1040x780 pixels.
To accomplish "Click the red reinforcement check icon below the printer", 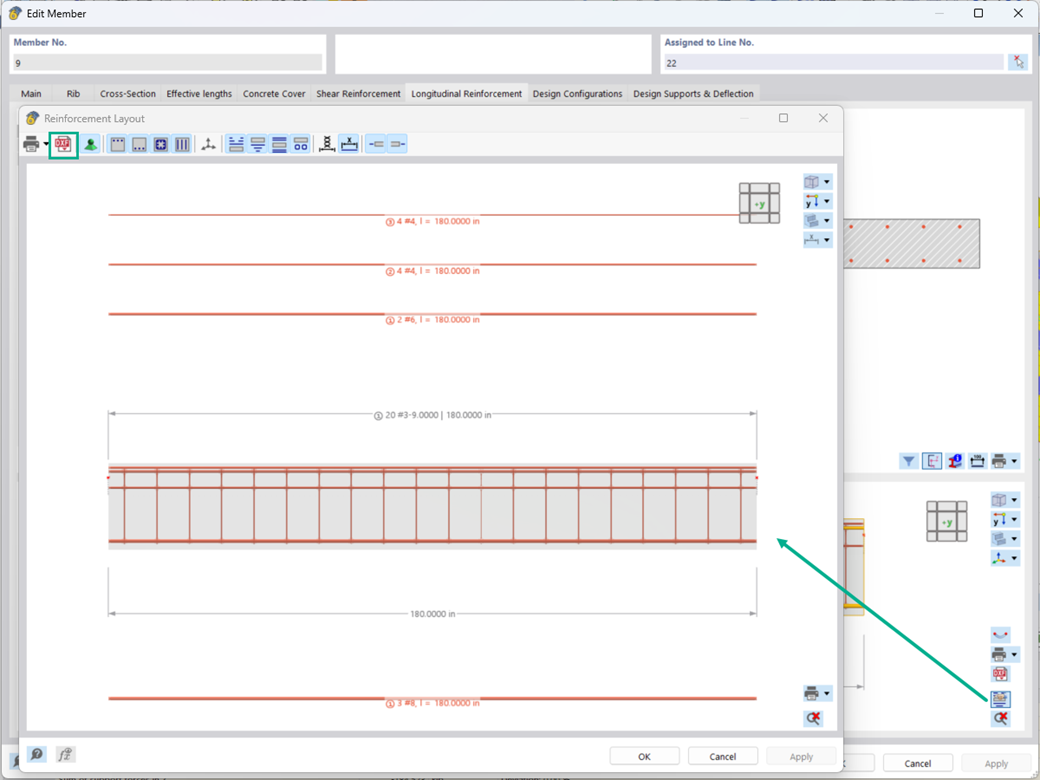I will click(x=813, y=718).
